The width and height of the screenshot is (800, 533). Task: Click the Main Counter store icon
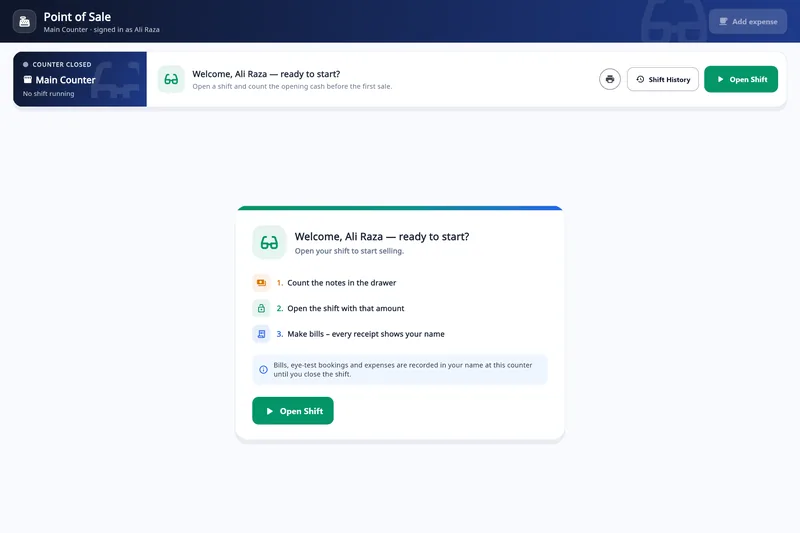pos(28,80)
